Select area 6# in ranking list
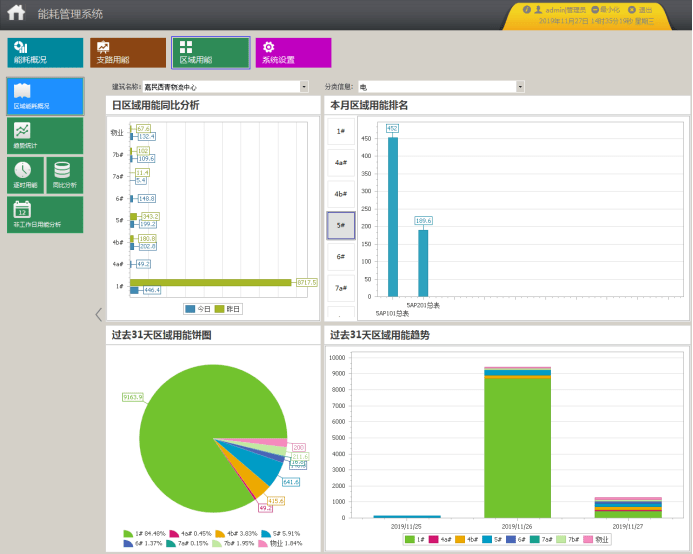This screenshot has width=693, height=554. pyautogui.click(x=341, y=257)
